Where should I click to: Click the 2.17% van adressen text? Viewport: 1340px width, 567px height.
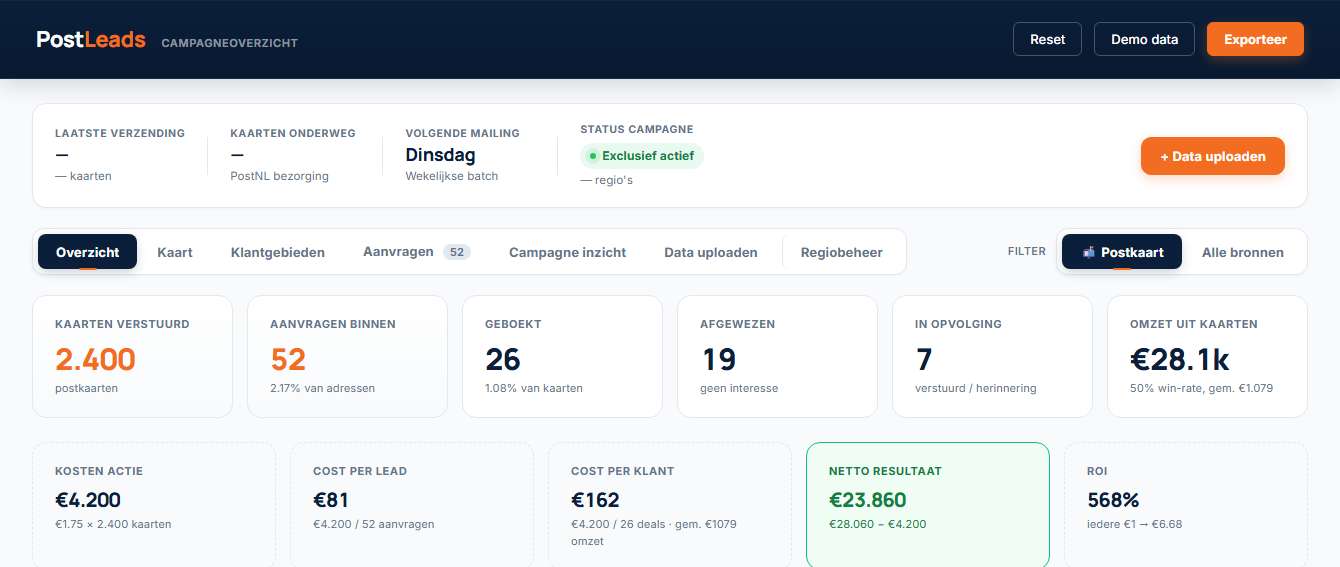322,388
